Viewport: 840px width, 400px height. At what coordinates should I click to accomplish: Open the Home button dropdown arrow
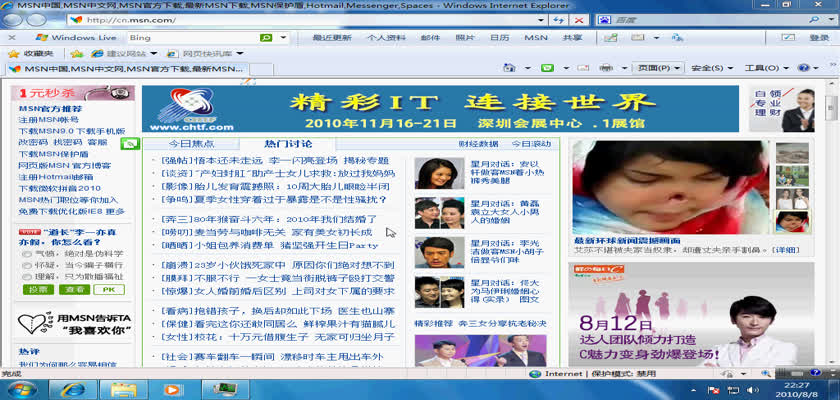point(527,68)
